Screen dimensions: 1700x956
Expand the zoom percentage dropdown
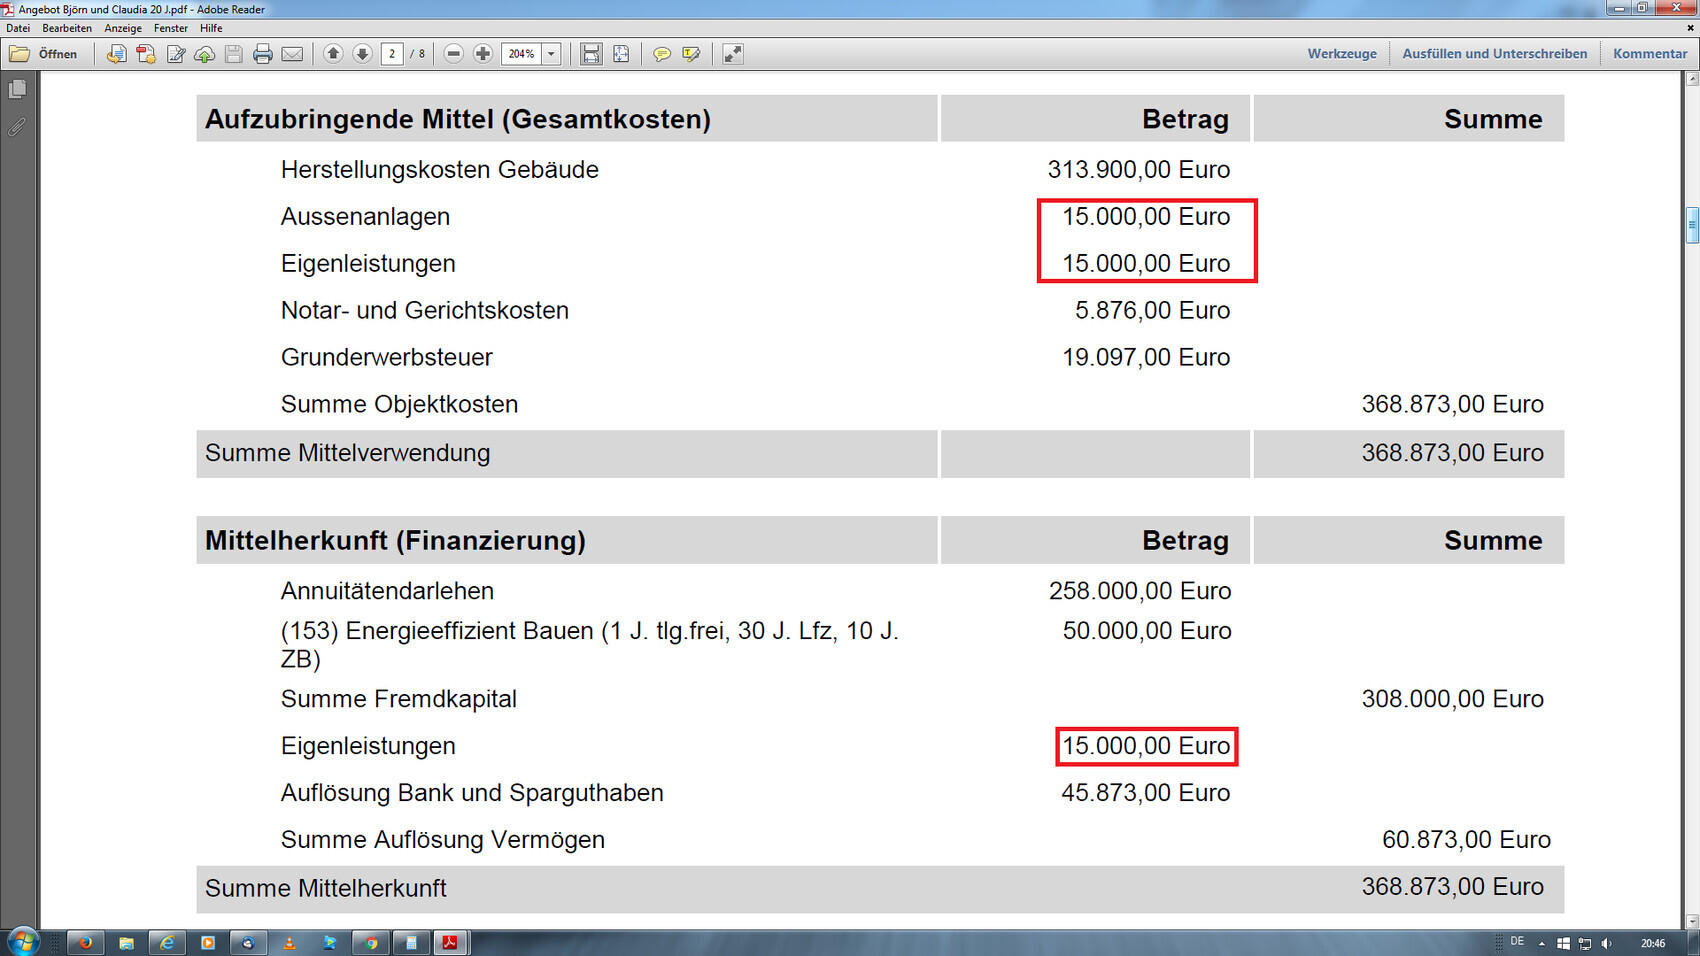pos(551,54)
